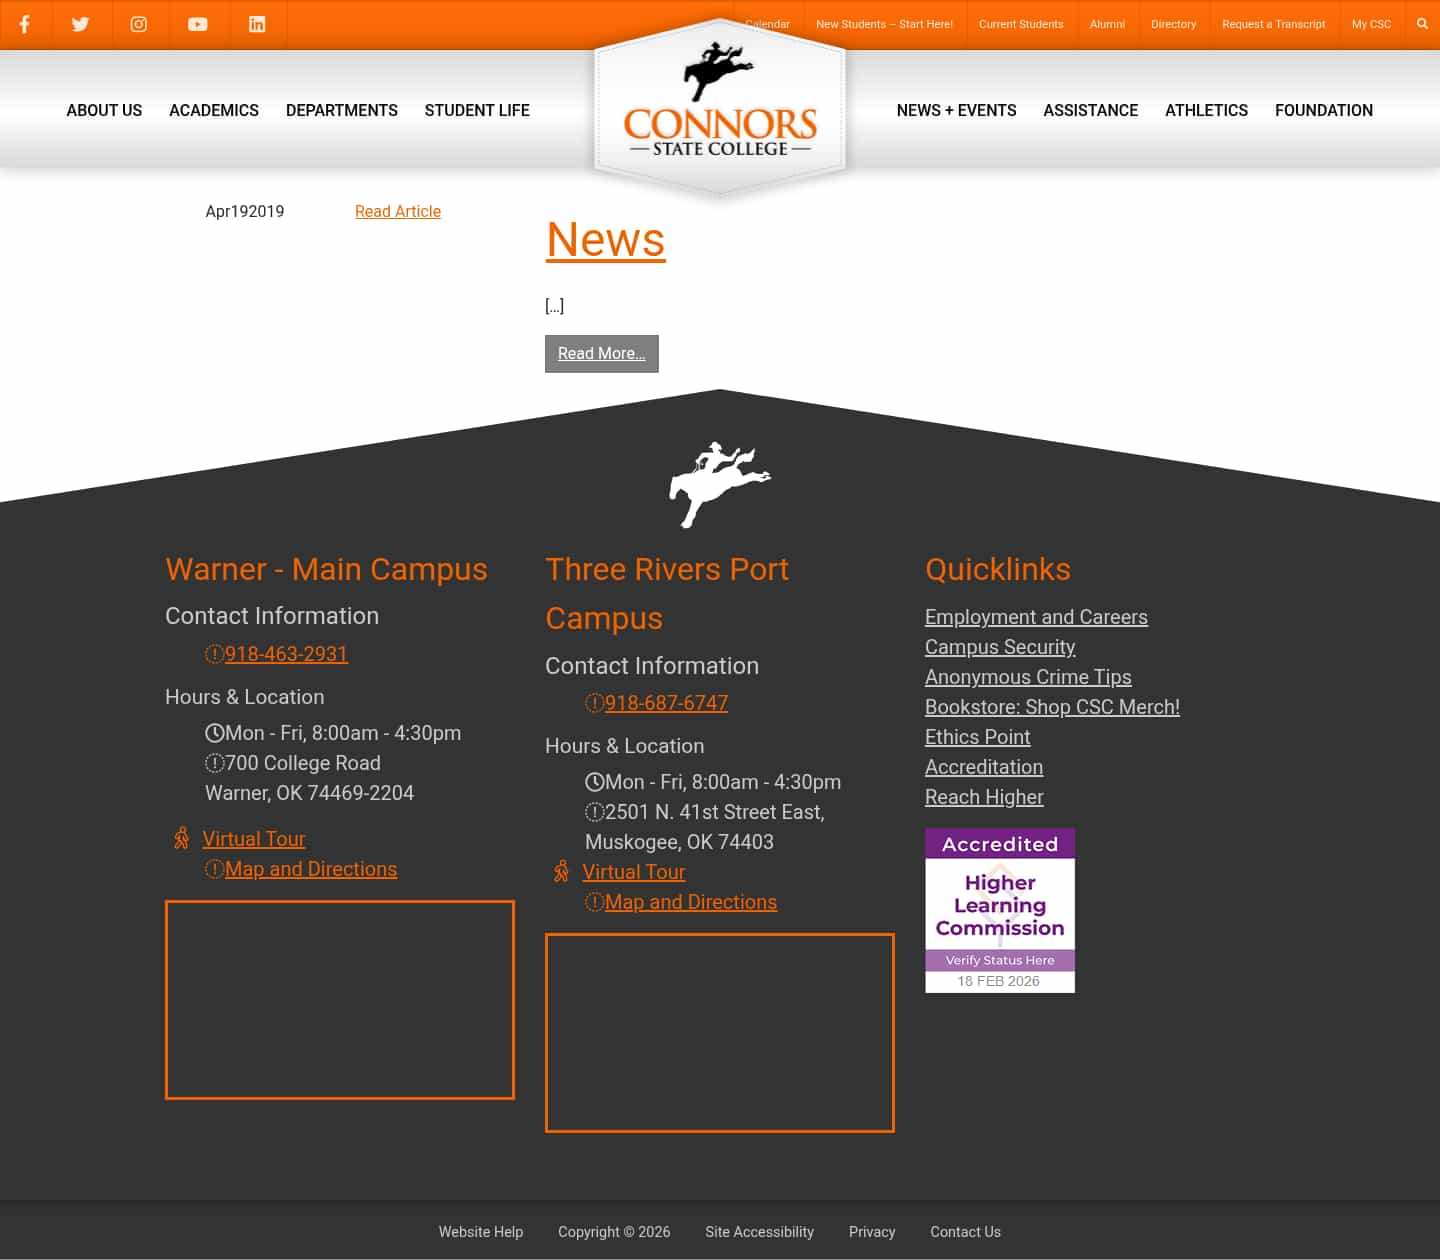Image resolution: width=1440 pixels, height=1260 pixels.
Task: Open the Twitter social icon
Action: point(81,24)
